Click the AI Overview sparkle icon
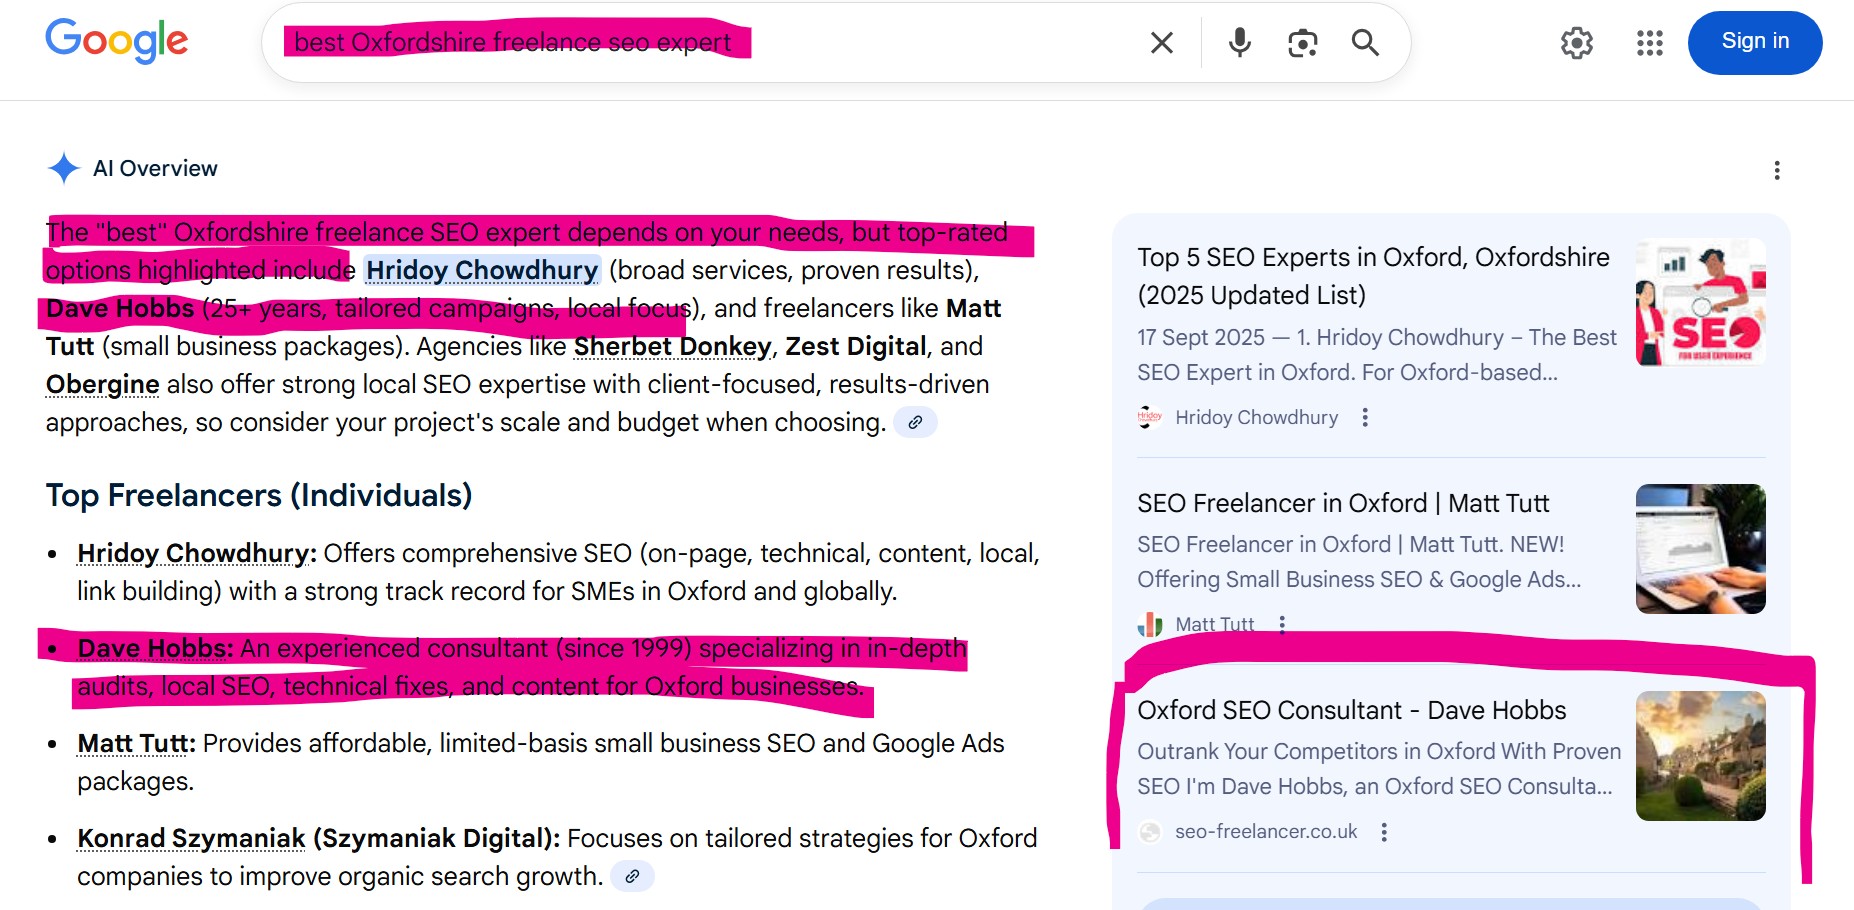 pyautogui.click(x=63, y=168)
